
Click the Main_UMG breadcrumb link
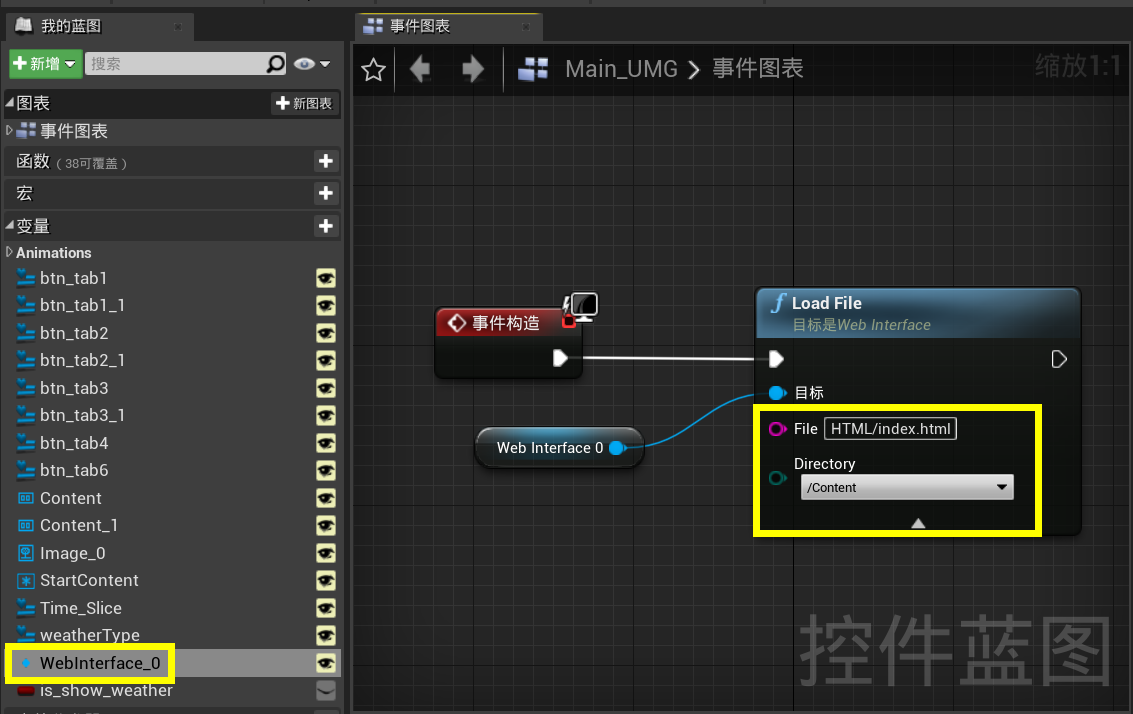coord(621,69)
